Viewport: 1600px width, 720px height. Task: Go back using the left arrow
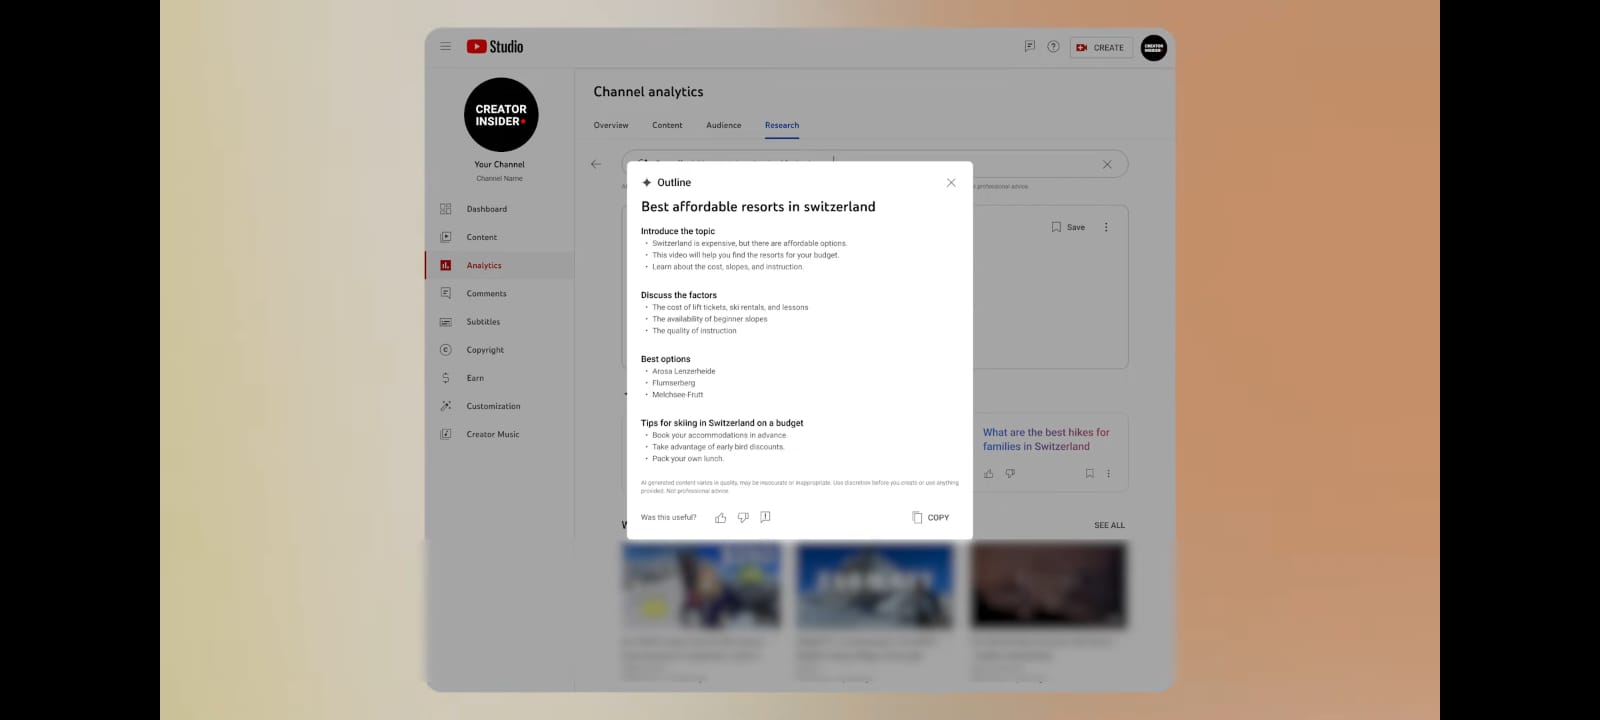596,164
